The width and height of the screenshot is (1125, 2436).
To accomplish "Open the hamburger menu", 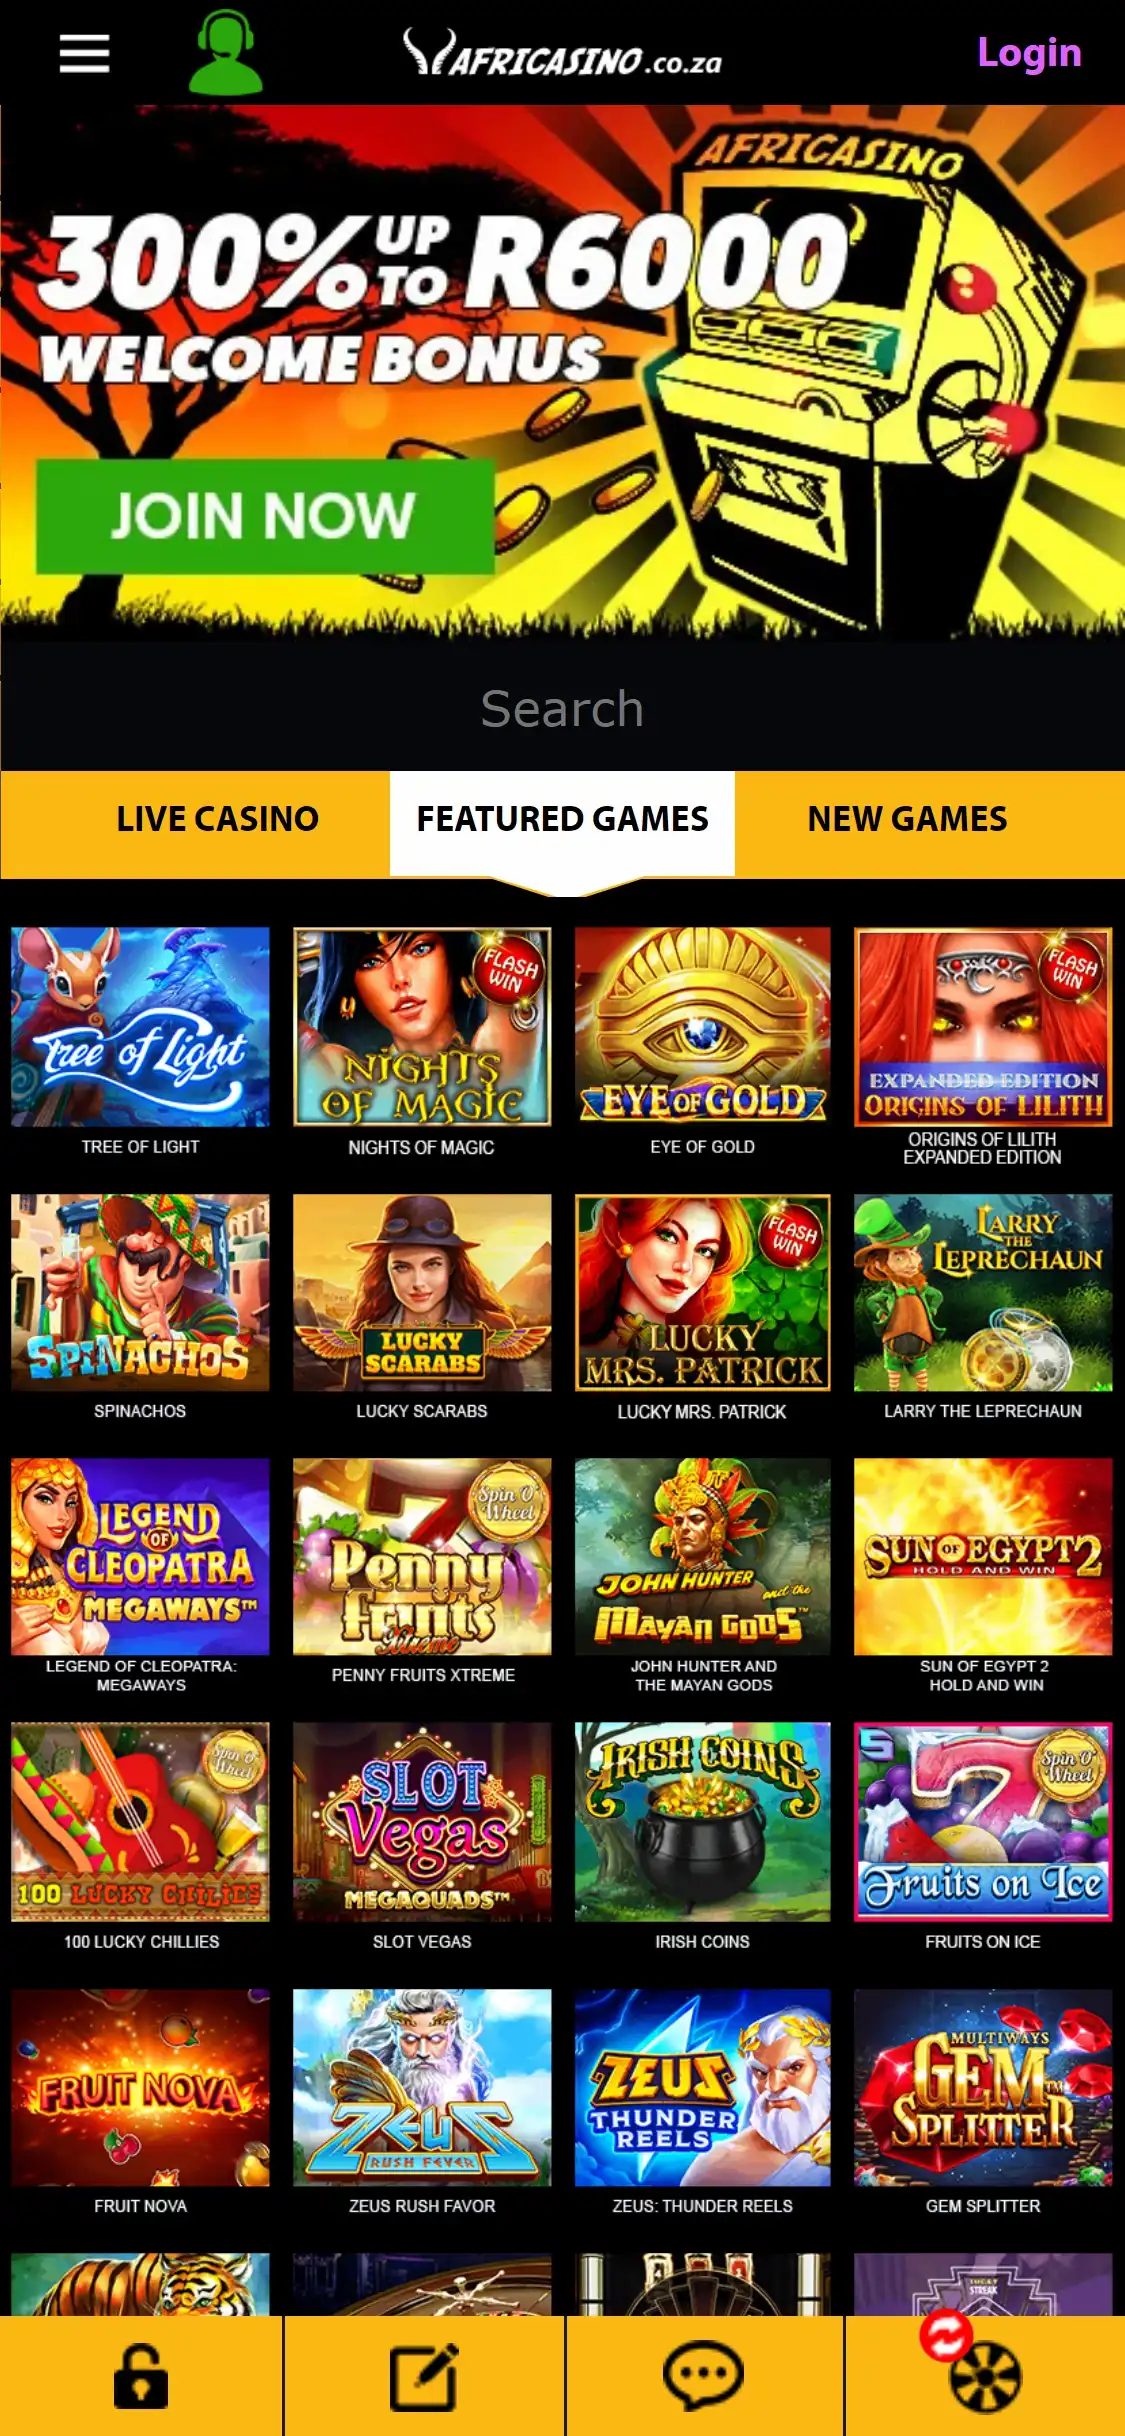I will point(84,53).
